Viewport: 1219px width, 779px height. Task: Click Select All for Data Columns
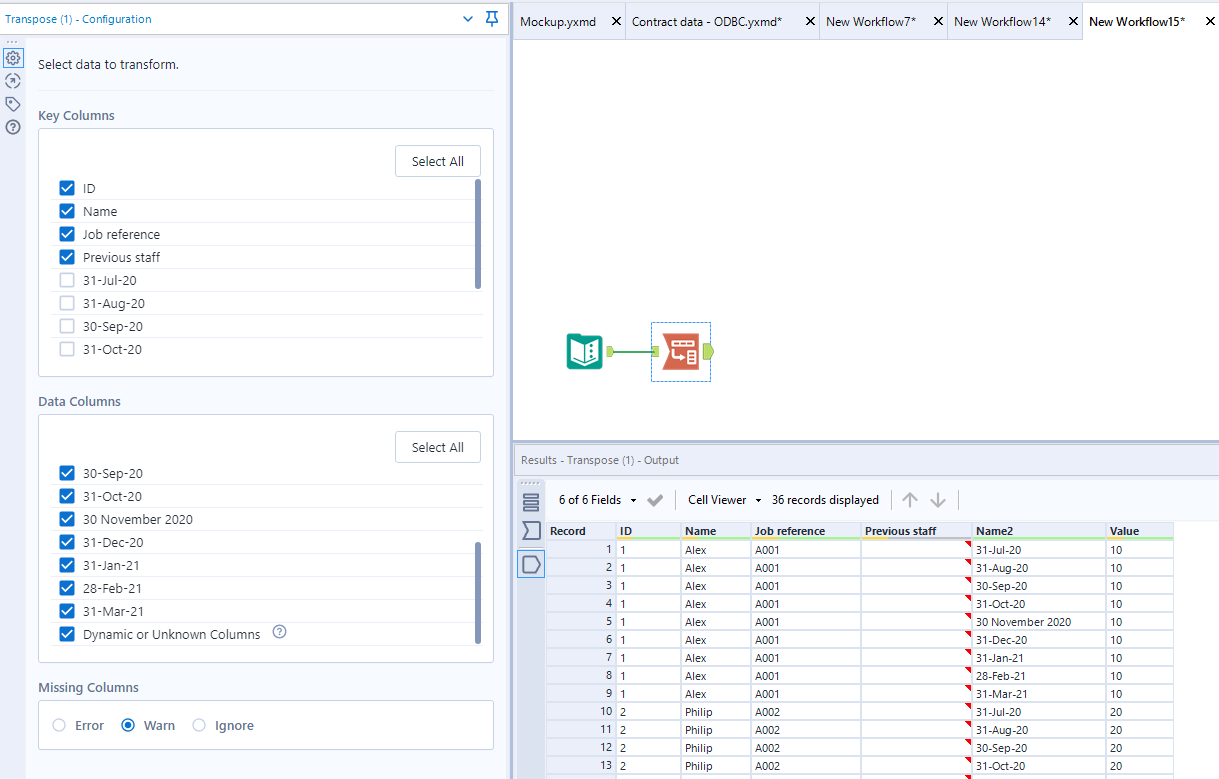coord(438,447)
